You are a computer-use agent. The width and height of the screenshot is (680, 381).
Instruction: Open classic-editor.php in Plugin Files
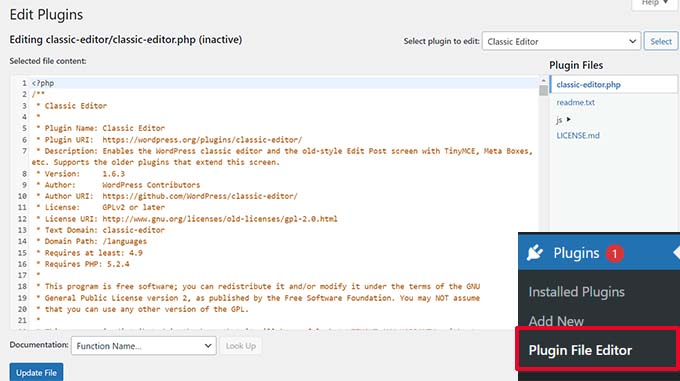(588, 85)
